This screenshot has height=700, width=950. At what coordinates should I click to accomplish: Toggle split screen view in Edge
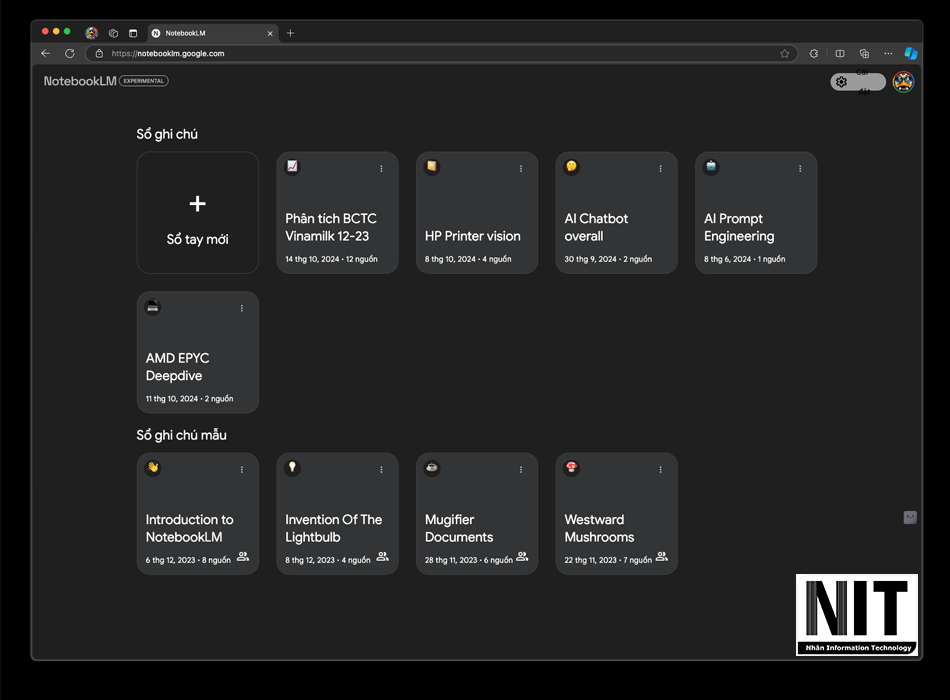pos(840,53)
